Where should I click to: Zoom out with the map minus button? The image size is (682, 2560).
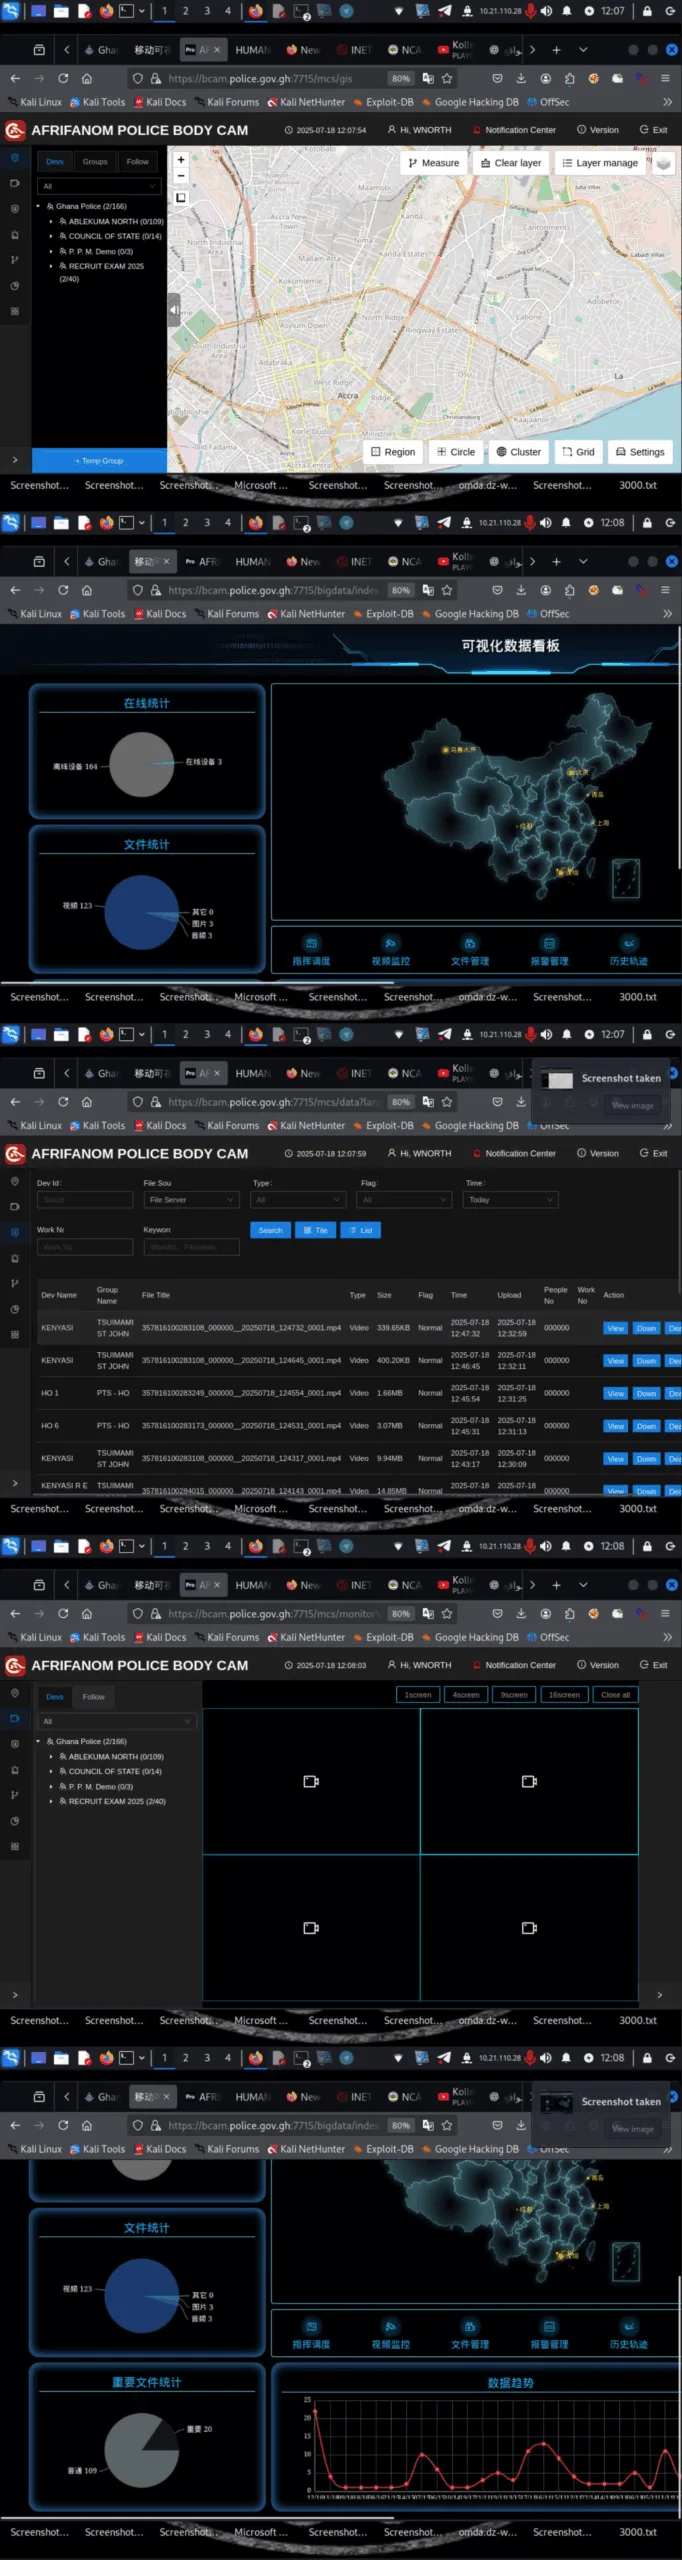click(181, 176)
